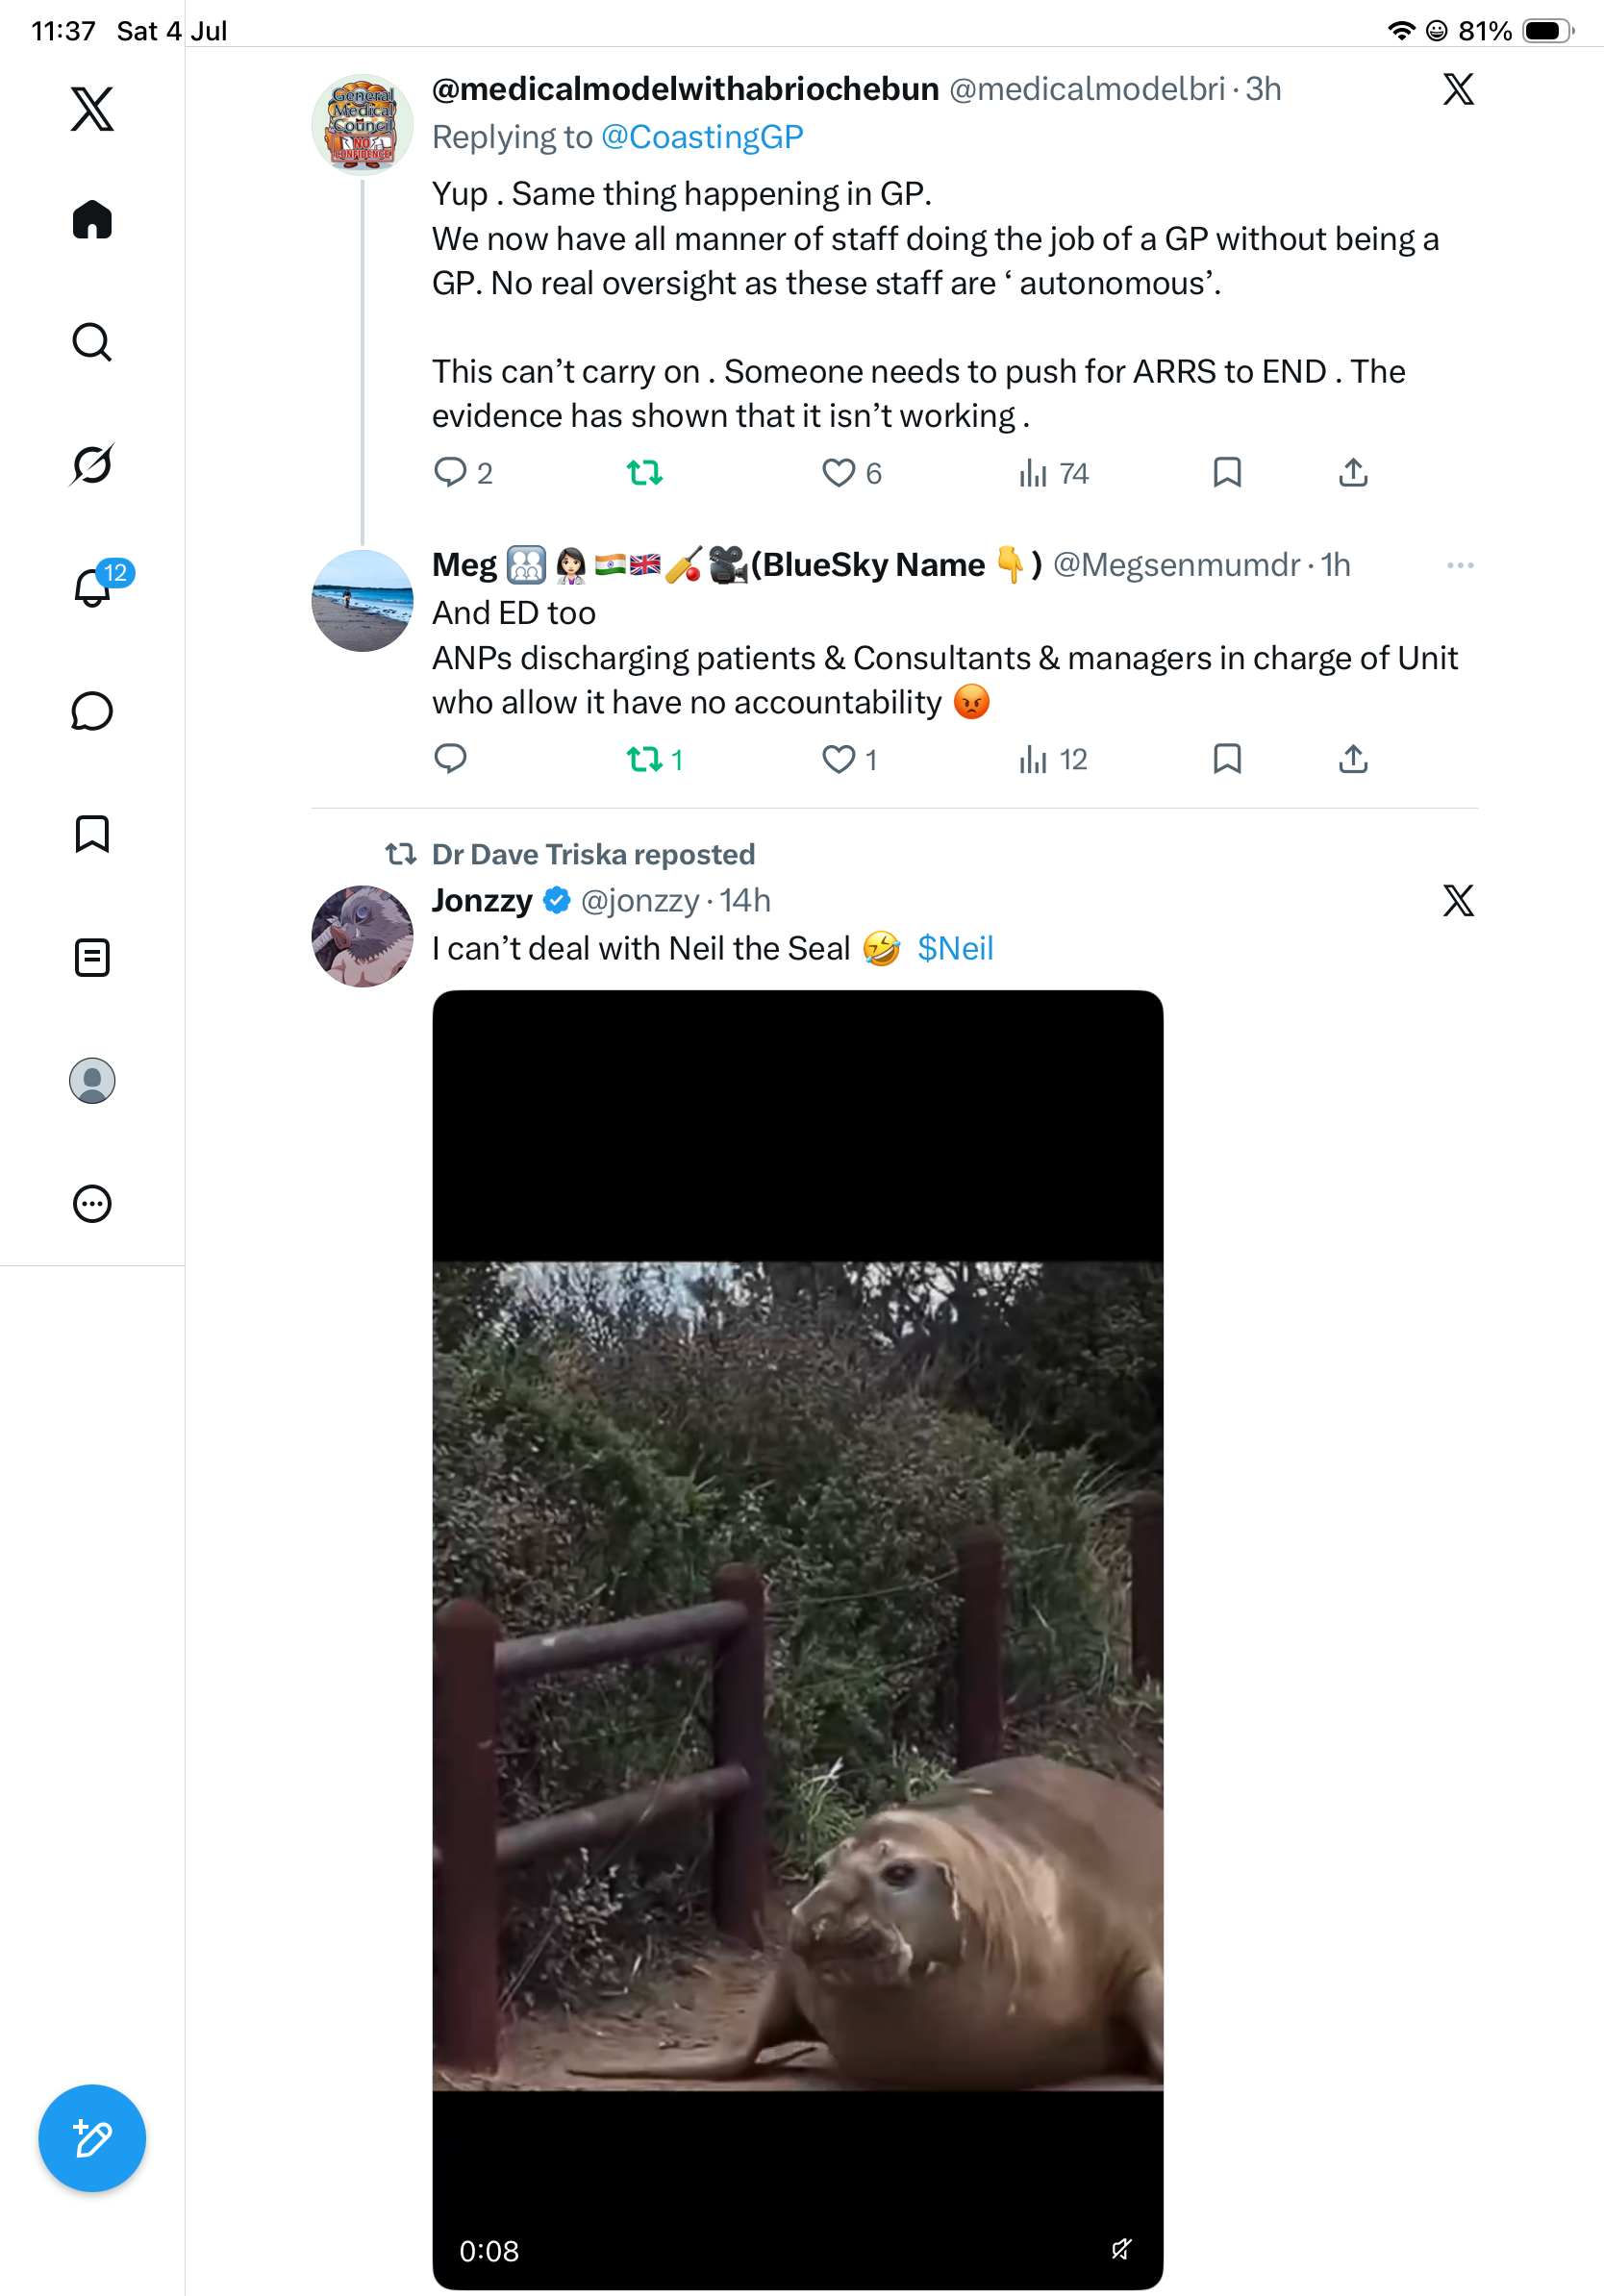Compose a new post with blue button
The height and width of the screenshot is (2296, 1604).
point(92,2138)
